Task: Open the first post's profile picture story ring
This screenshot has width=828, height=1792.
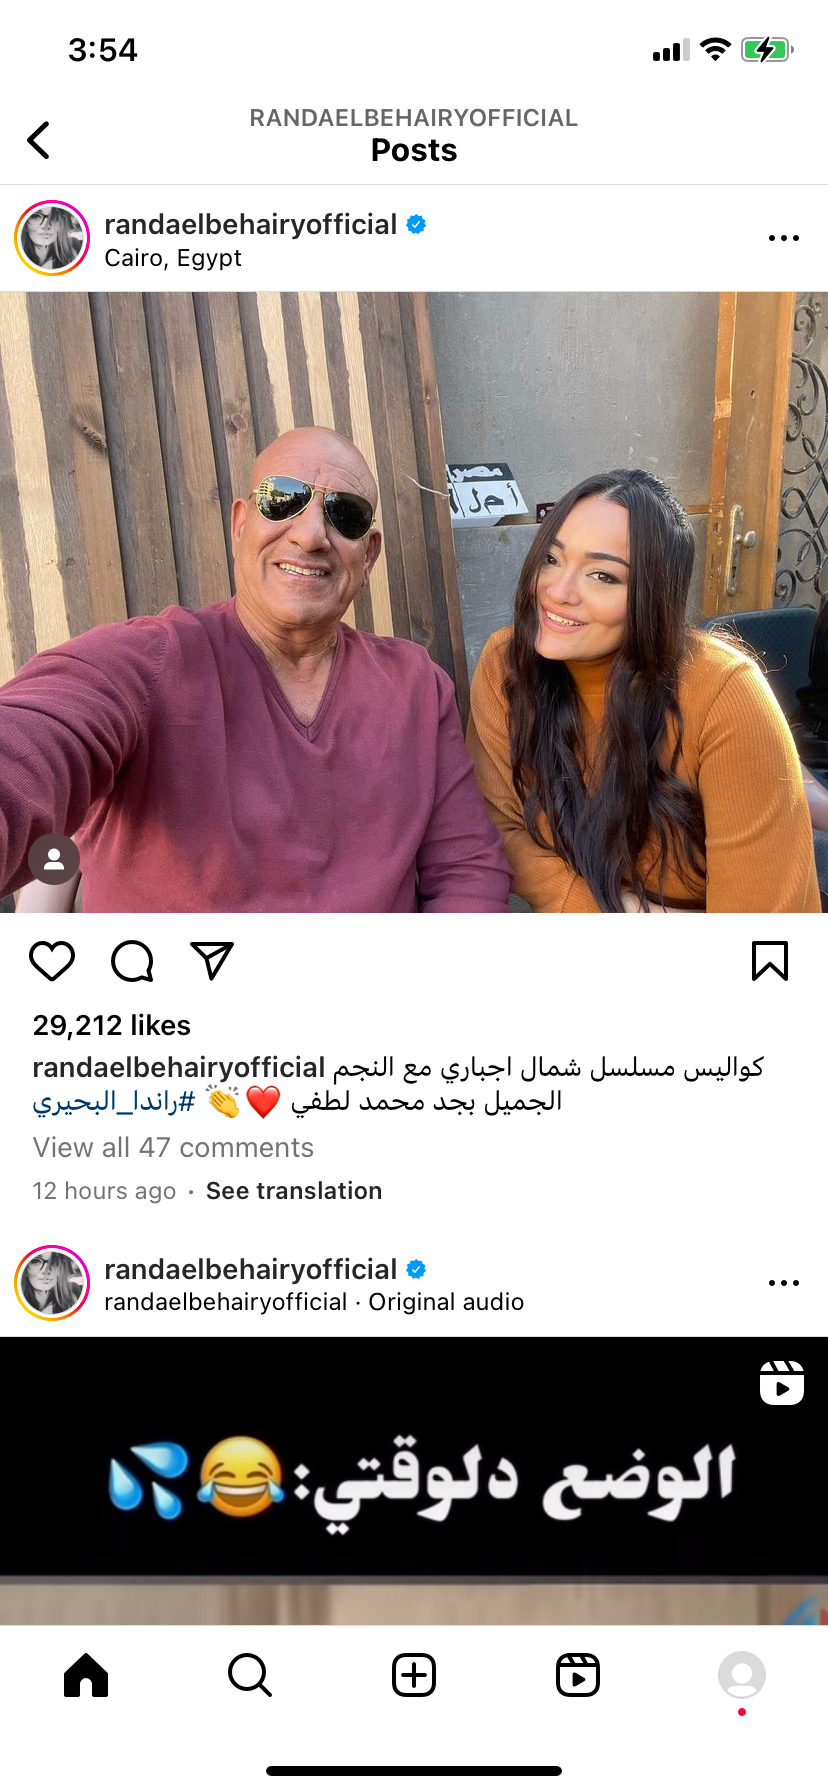Action: point(52,238)
